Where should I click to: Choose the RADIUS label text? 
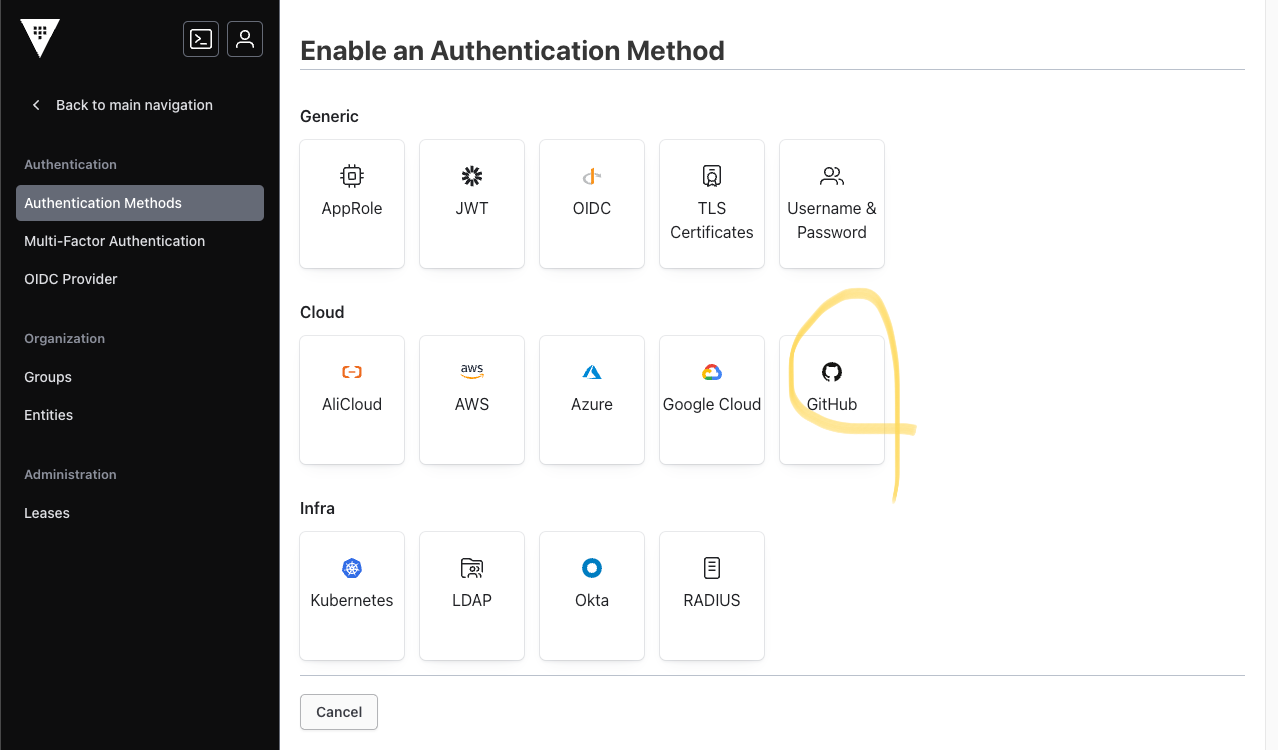[x=712, y=601]
